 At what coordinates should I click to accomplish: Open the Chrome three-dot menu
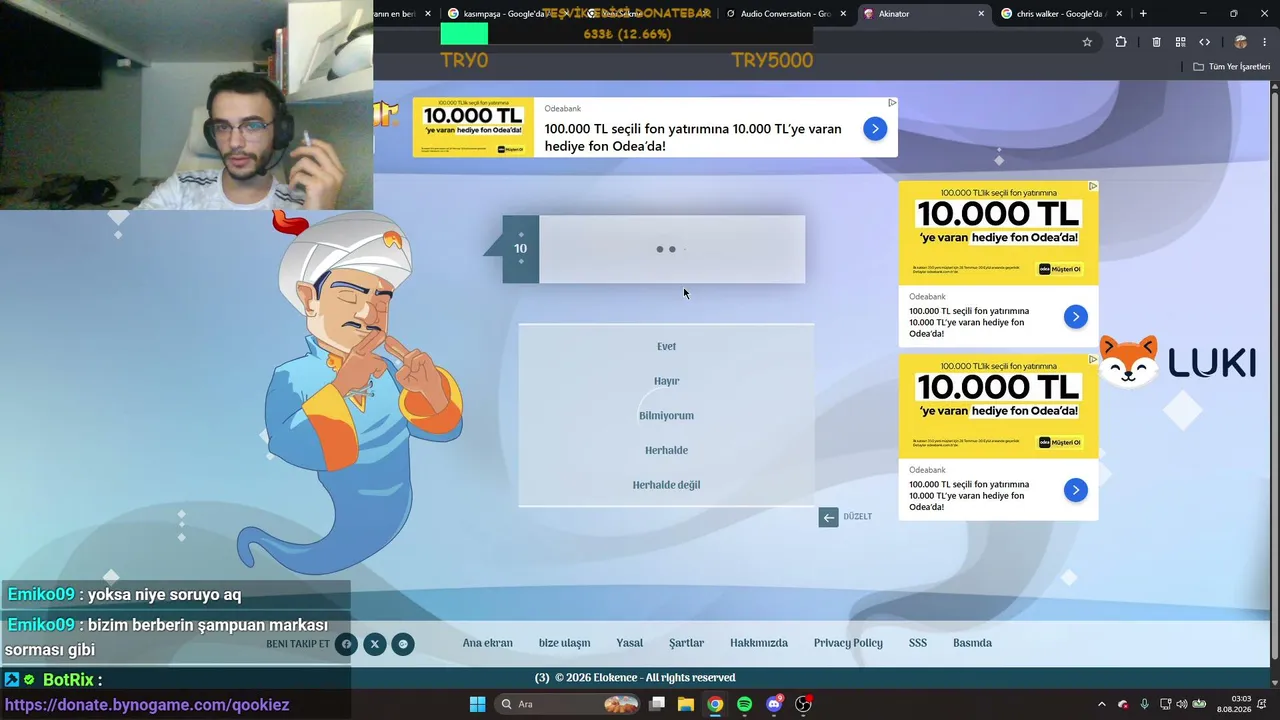(1265, 42)
